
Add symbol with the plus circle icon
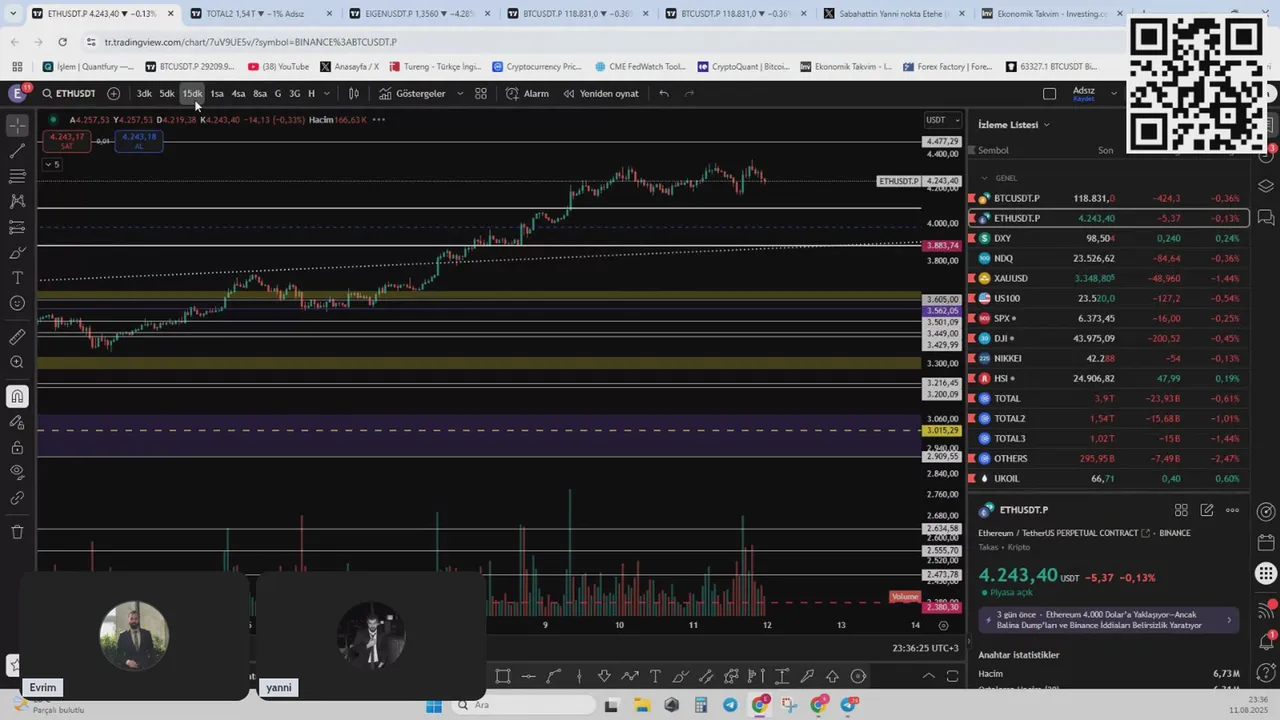click(x=113, y=93)
